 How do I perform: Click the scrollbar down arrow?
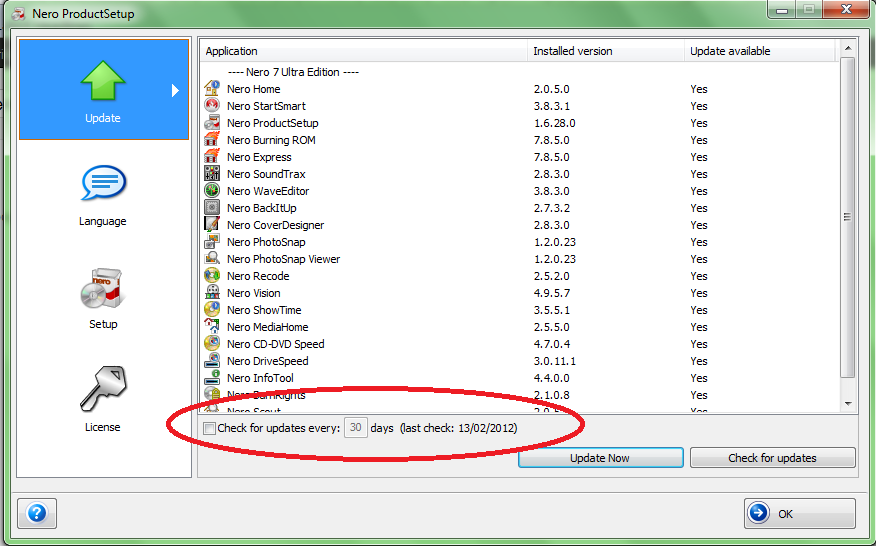tap(848, 403)
